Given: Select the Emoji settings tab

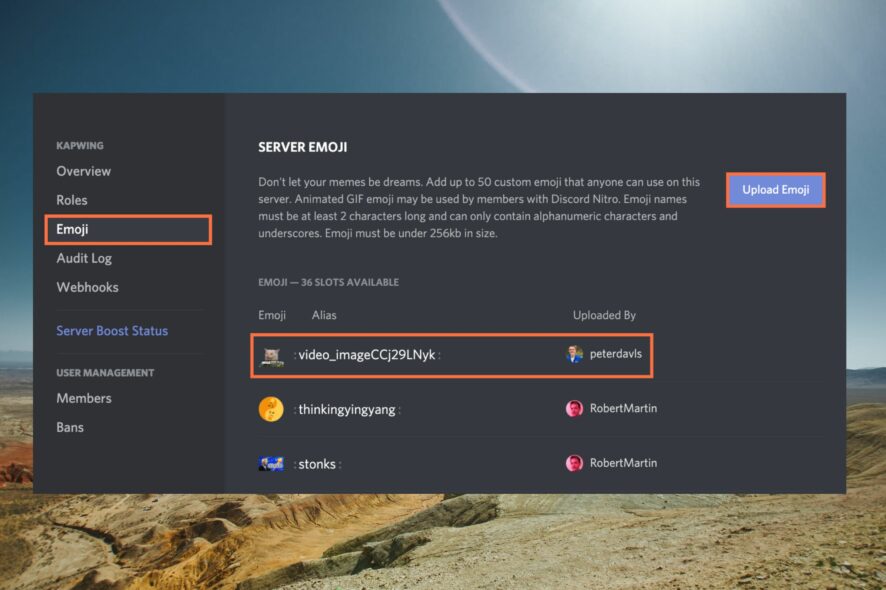Looking at the screenshot, I should tap(74, 229).
